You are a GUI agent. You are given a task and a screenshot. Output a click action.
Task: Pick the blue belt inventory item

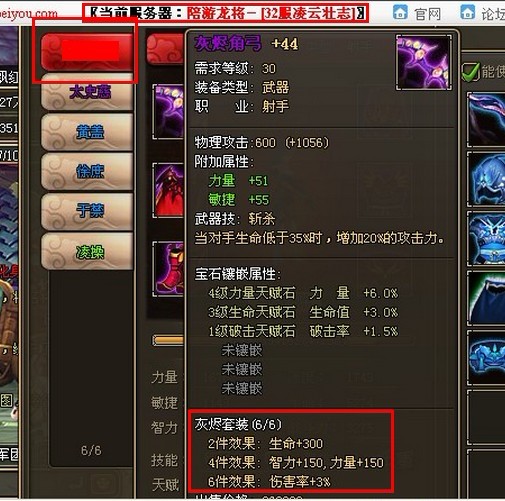486,357
